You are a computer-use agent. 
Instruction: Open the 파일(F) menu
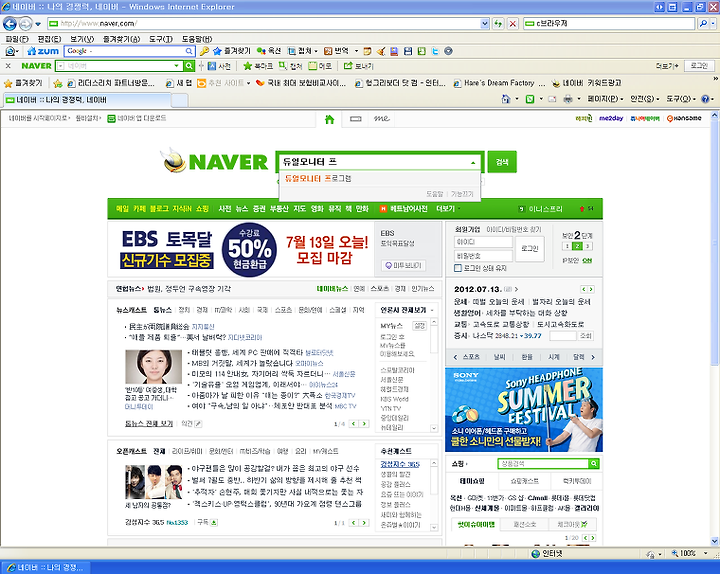[17, 39]
